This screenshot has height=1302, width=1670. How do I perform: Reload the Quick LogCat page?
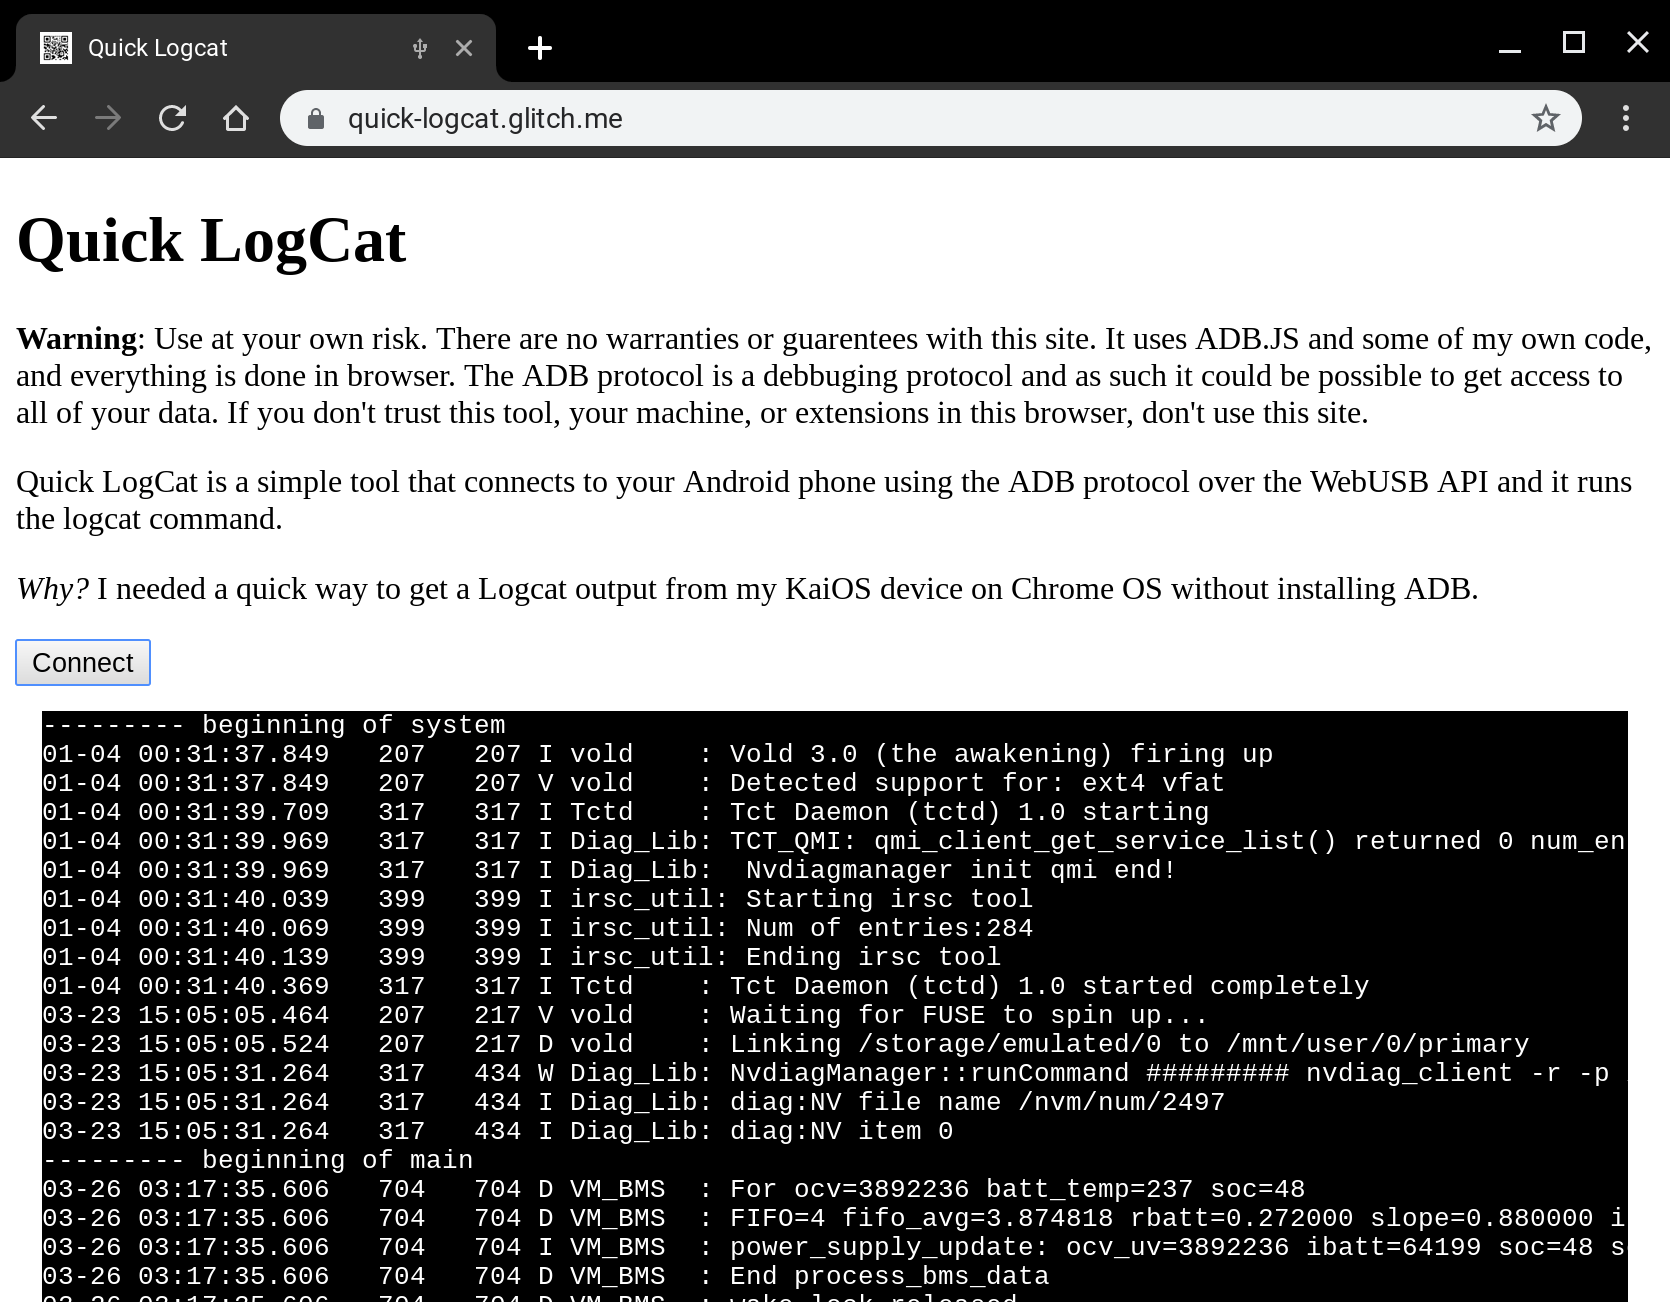coord(172,117)
